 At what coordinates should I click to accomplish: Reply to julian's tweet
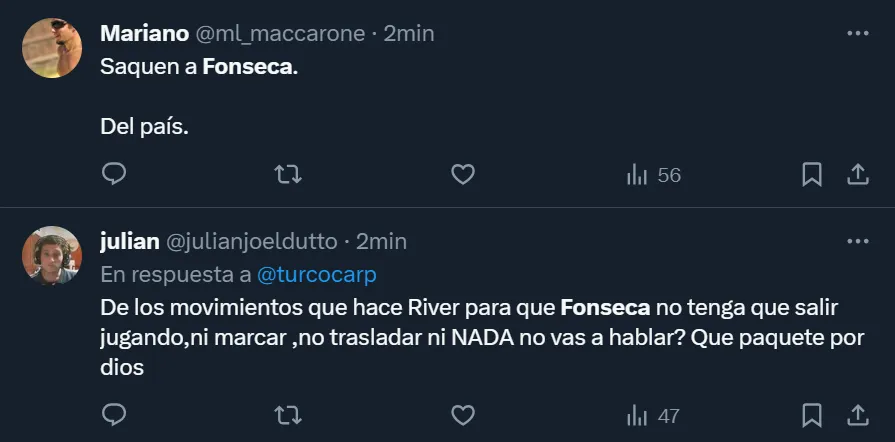coord(115,414)
